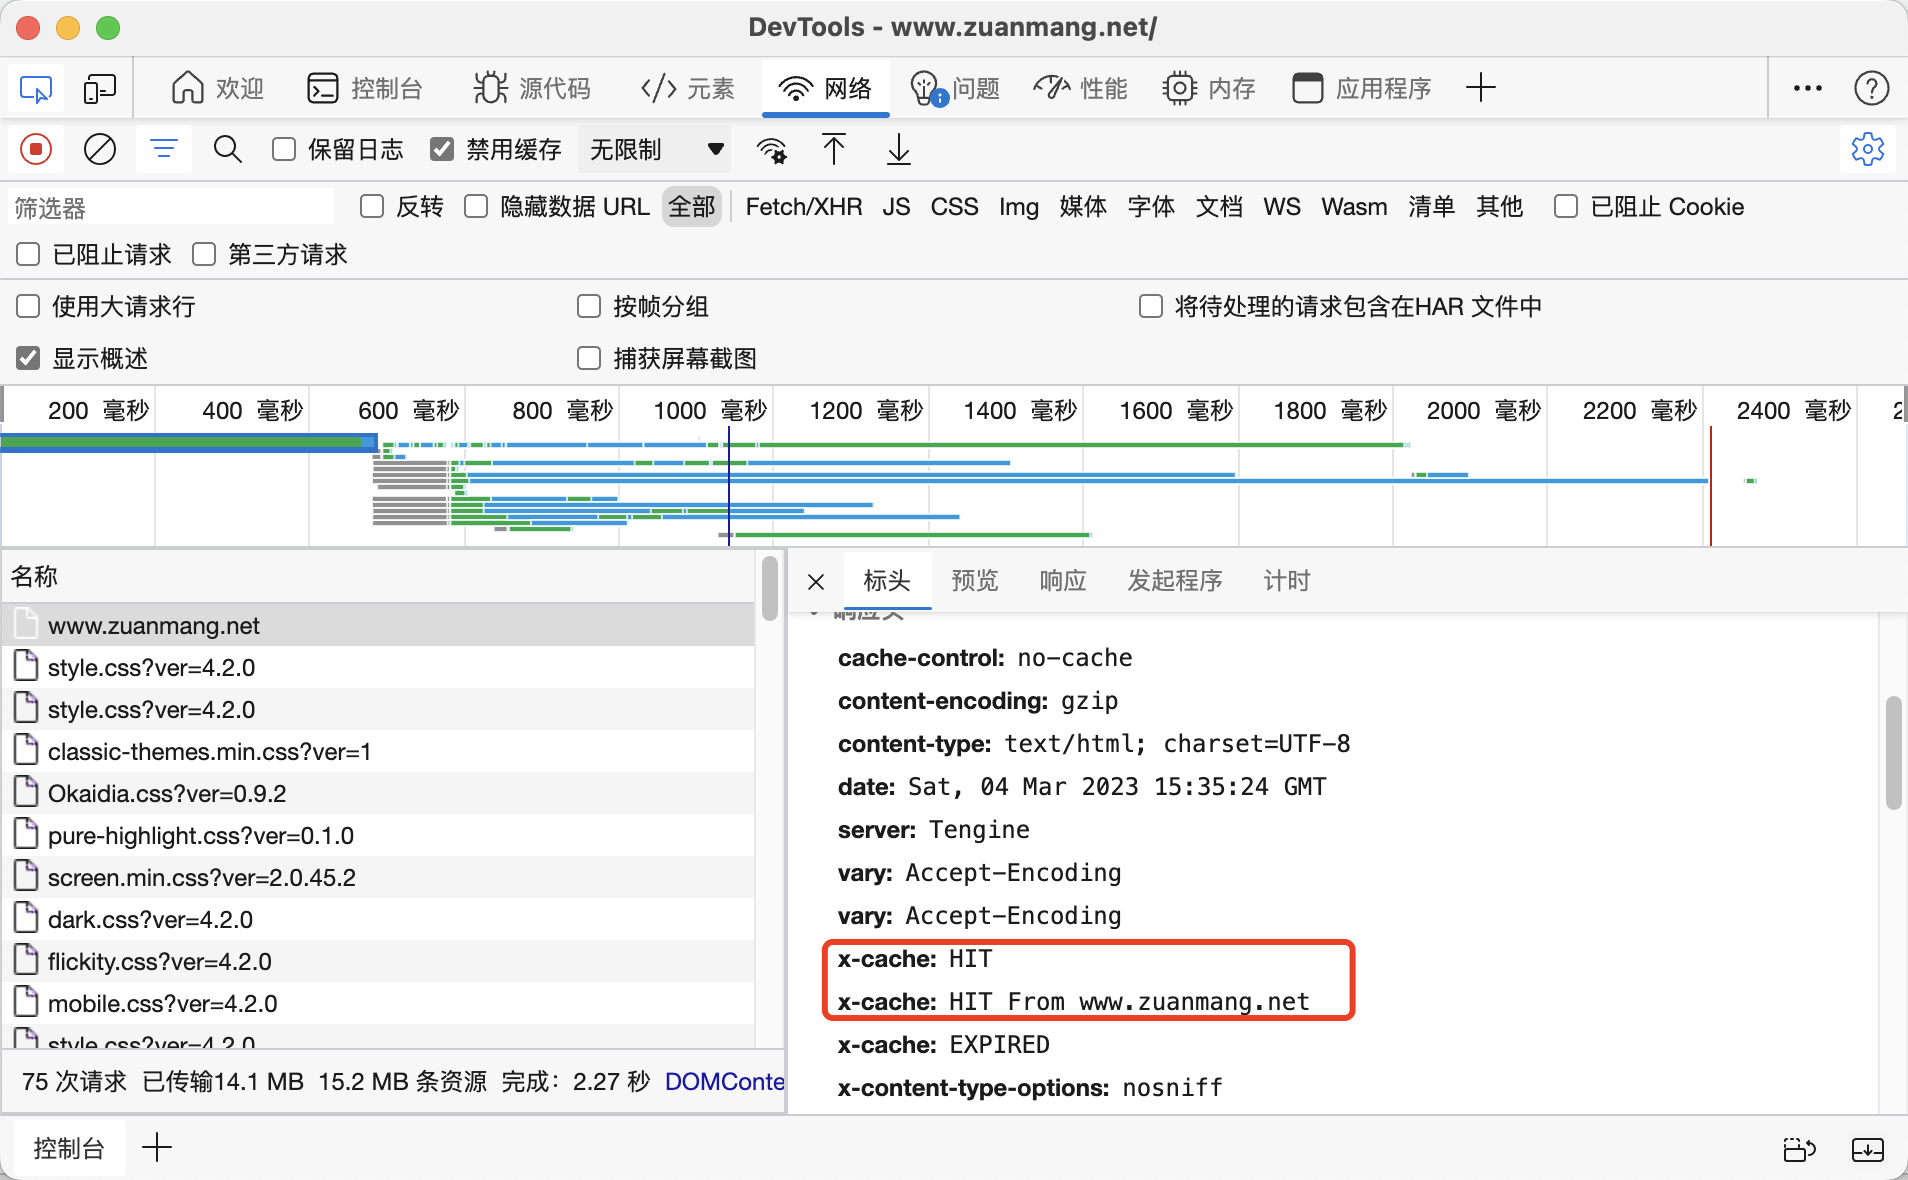Viewport: 1908px width, 1180px height.
Task: Select the style.css?ver=4.2.0 request
Action: click(152, 667)
